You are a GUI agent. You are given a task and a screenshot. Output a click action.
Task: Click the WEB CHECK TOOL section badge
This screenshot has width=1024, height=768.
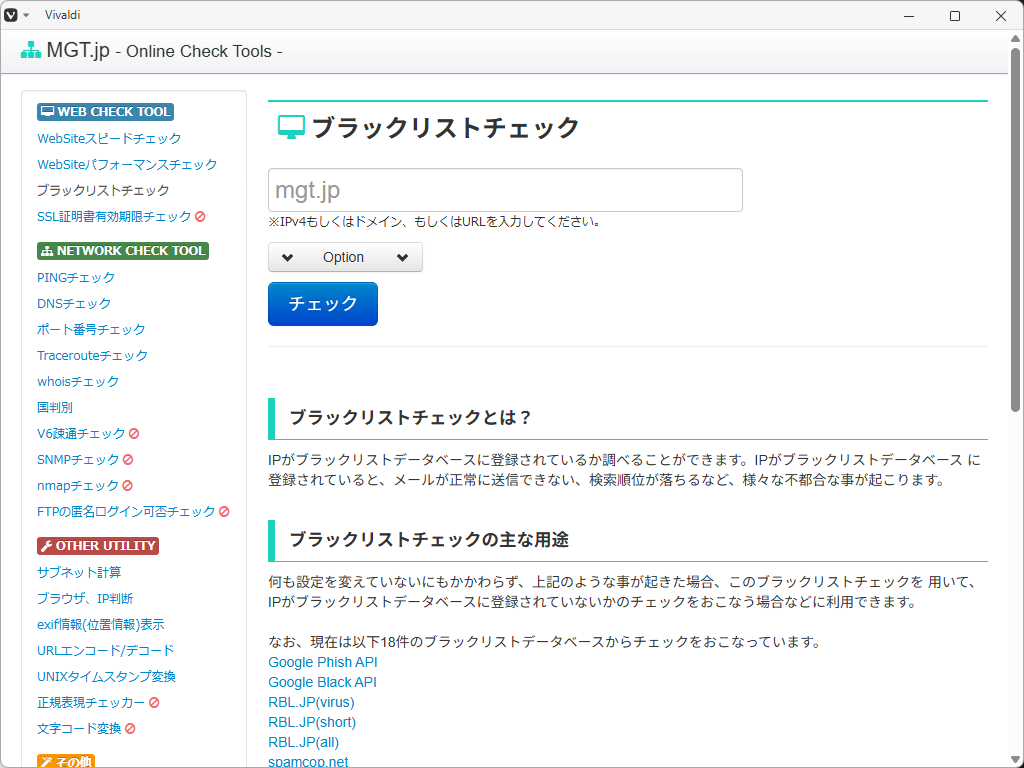[105, 112]
